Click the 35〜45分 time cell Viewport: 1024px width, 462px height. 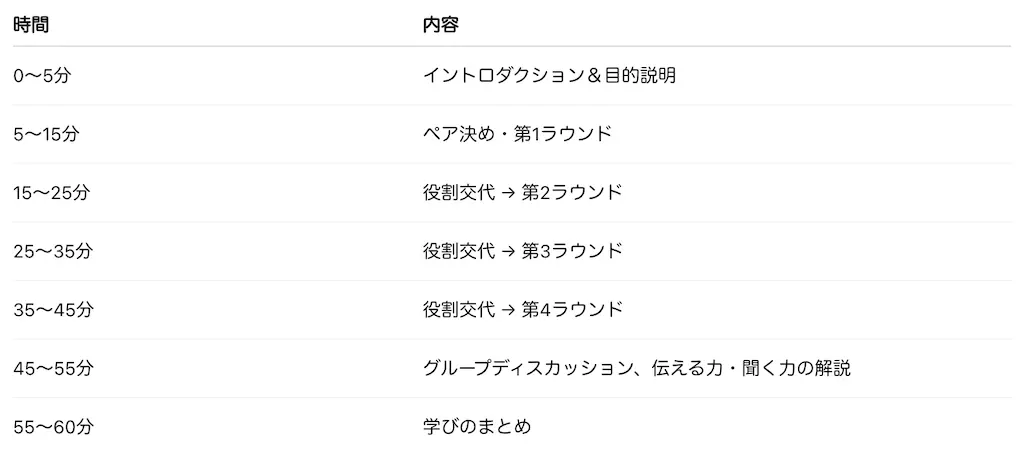[x=53, y=309]
